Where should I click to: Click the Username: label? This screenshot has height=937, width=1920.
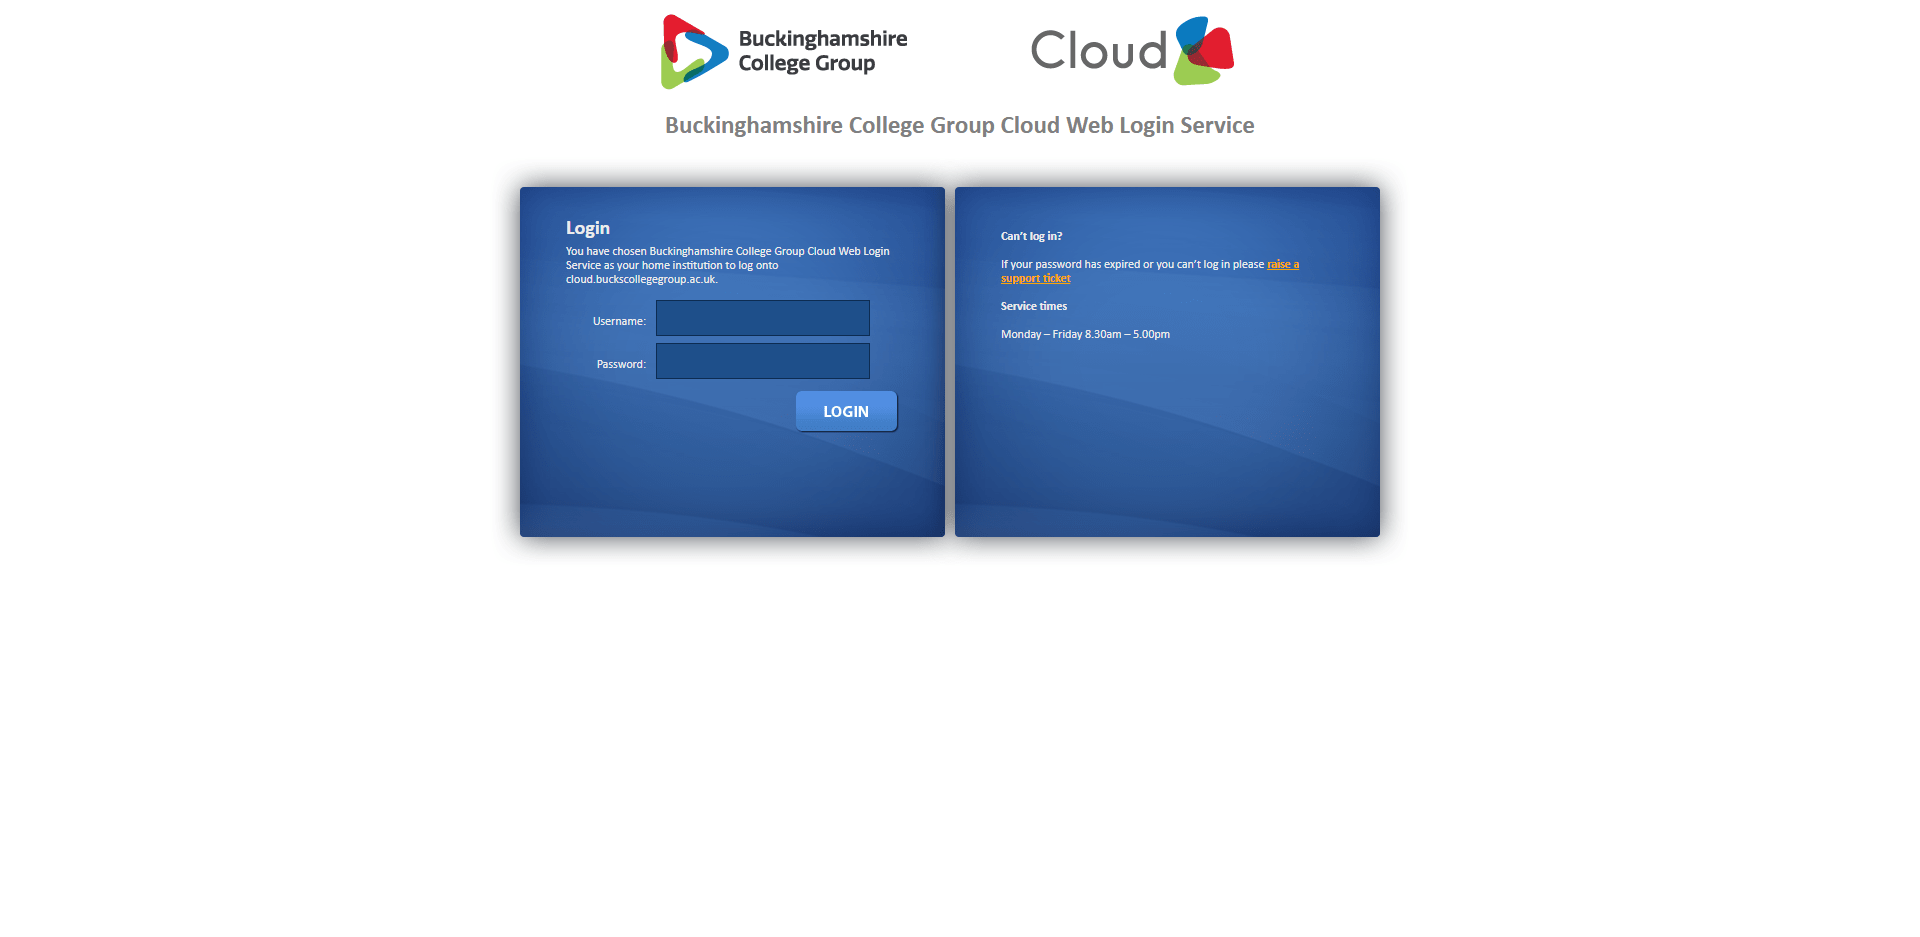click(619, 321)
